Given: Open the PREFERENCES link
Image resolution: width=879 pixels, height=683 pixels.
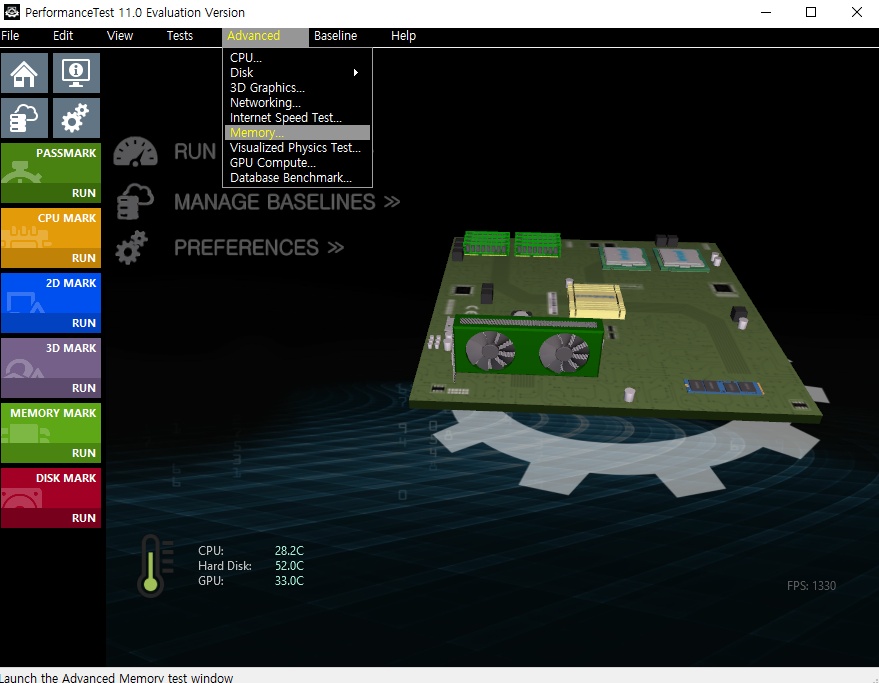Looking at the screenshot, I should [259, 247].
